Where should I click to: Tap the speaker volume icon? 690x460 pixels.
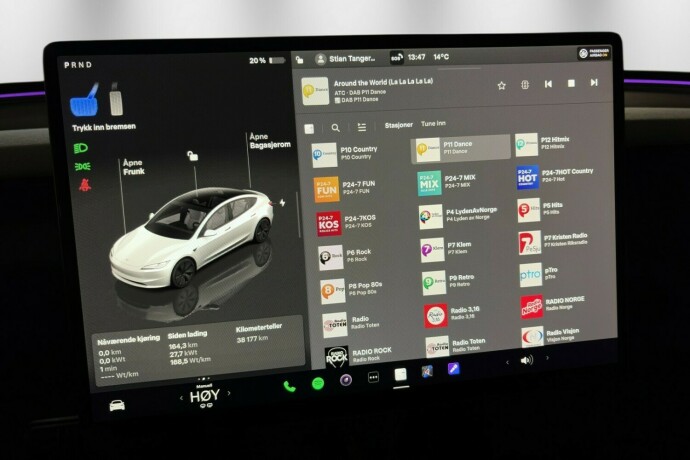click(x=526, y=360)
